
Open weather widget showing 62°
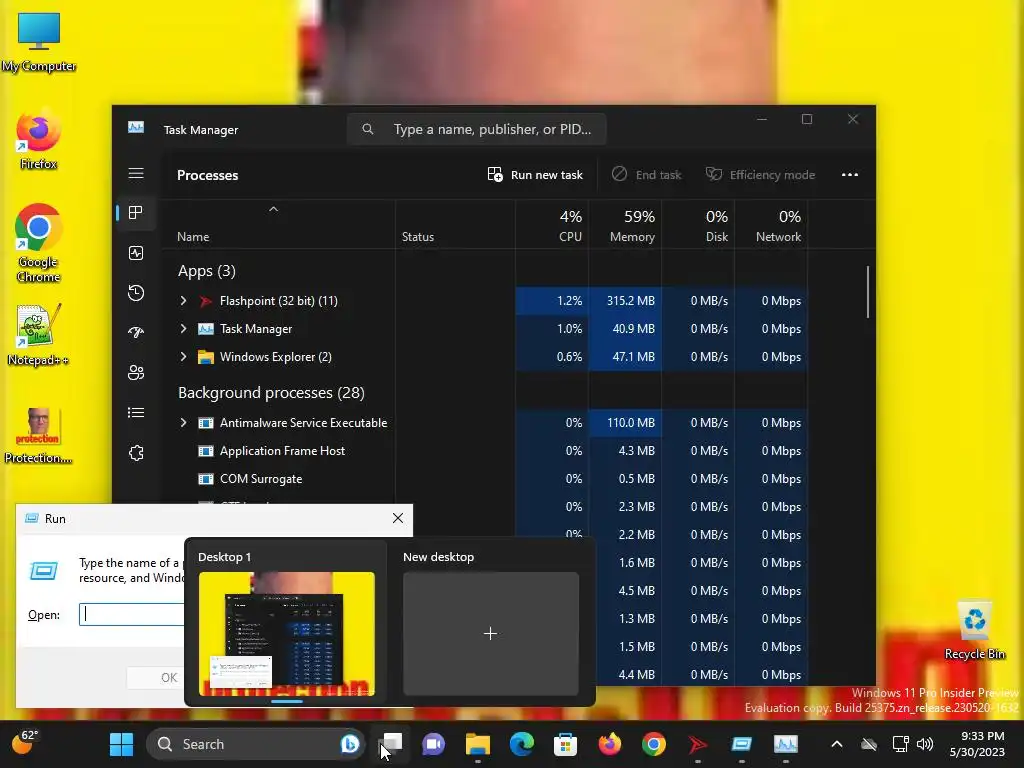[x=25, y=742]
